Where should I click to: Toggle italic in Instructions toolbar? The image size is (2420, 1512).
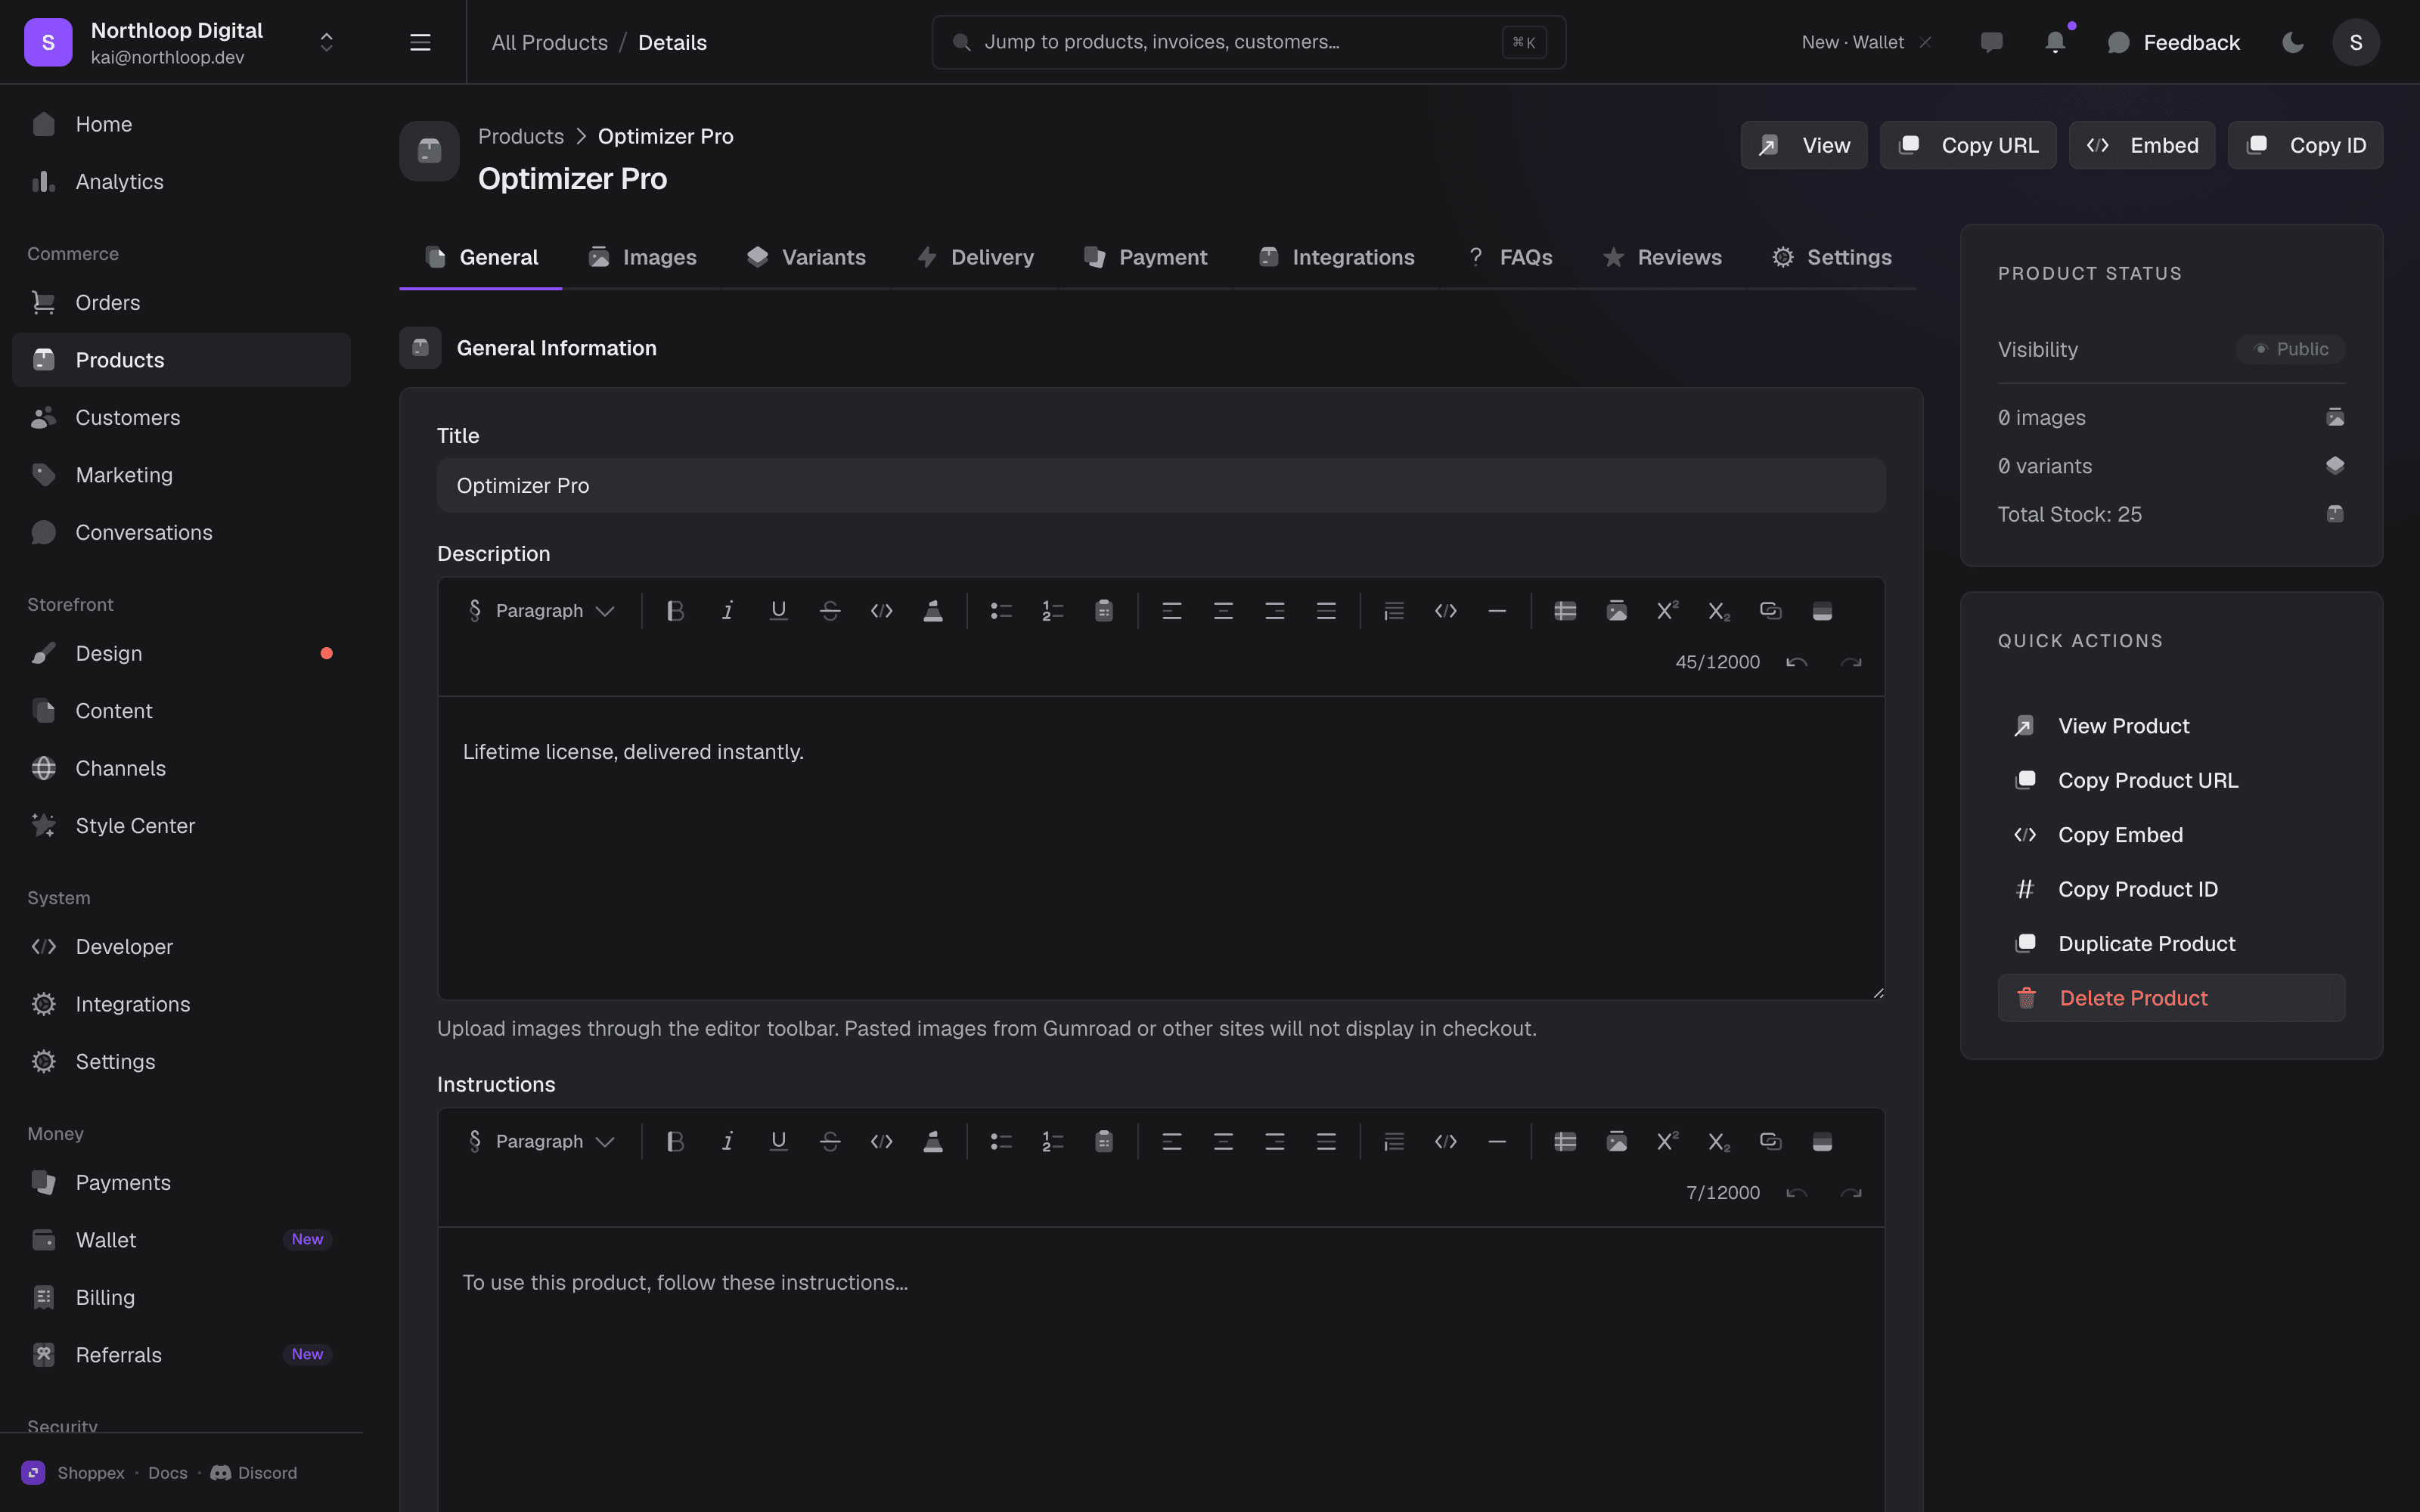727,1142
